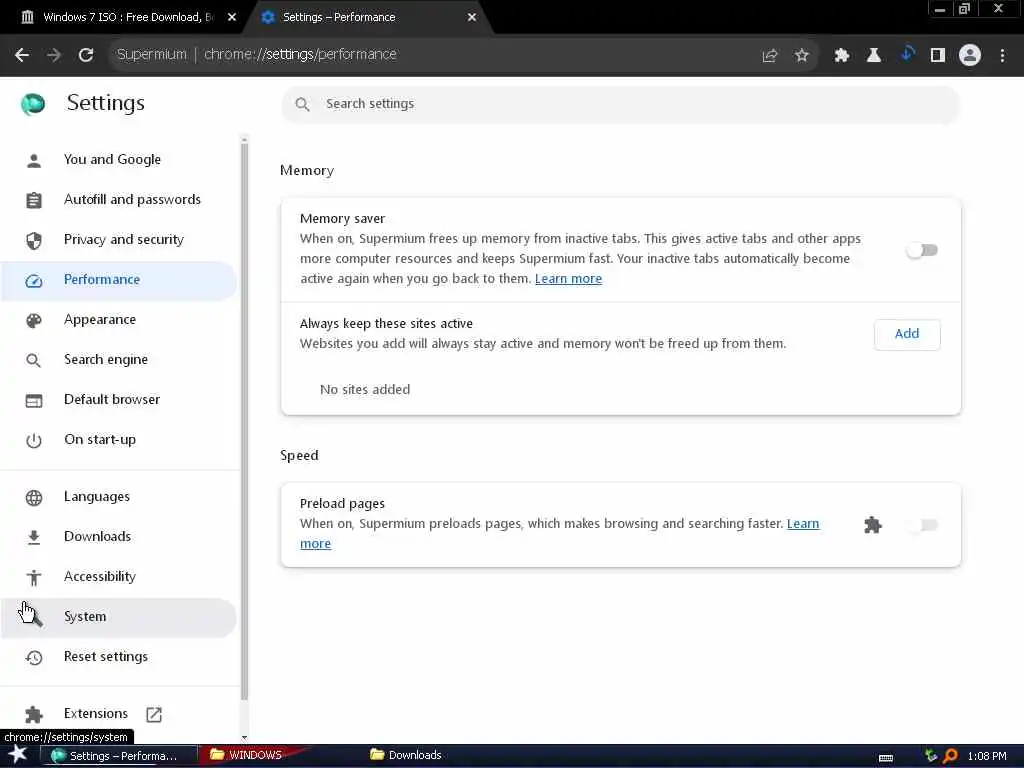Open the Experiments flask icon
Image resolution: width=1024 pixels, height=768 pixels.
pyautogui.click(x=874, y=56)
